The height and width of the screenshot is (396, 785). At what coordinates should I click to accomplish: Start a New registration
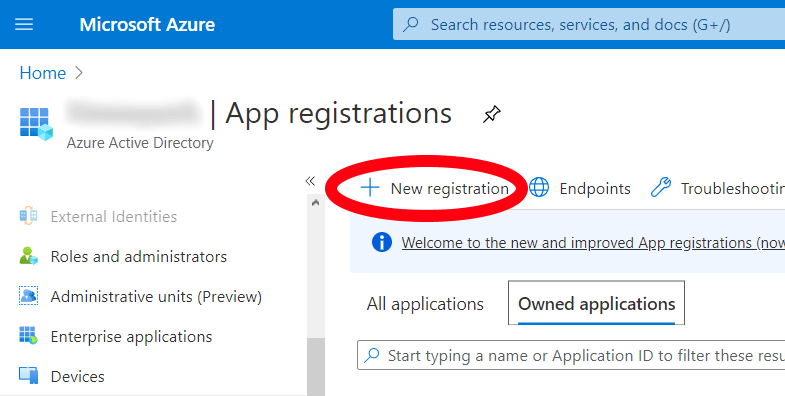click(x=435, y=188)
